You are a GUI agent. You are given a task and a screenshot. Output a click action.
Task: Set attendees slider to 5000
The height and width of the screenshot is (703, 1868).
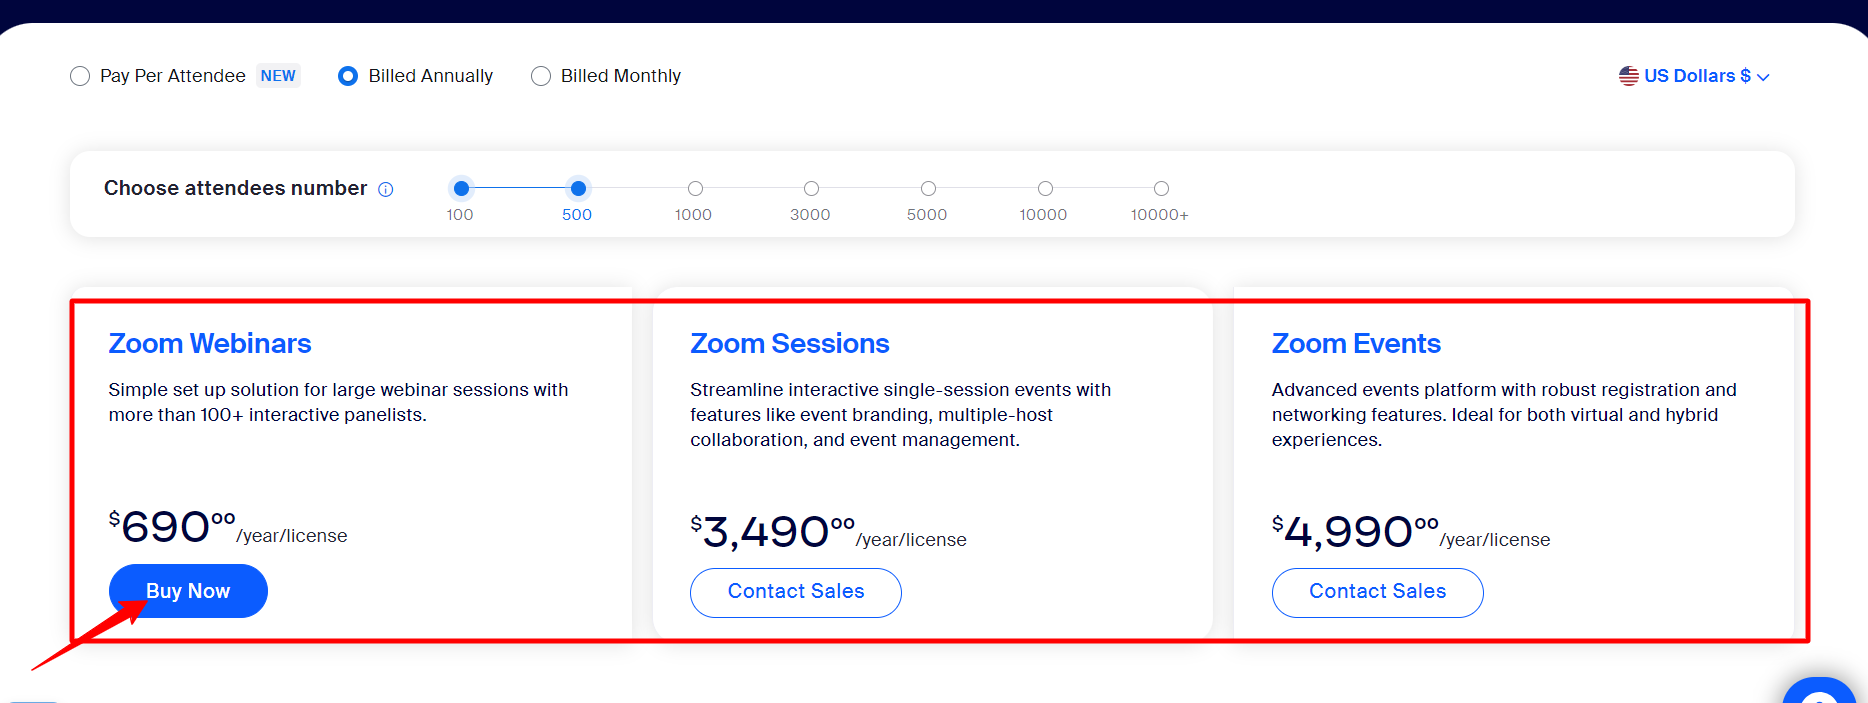tap(928, 188)
